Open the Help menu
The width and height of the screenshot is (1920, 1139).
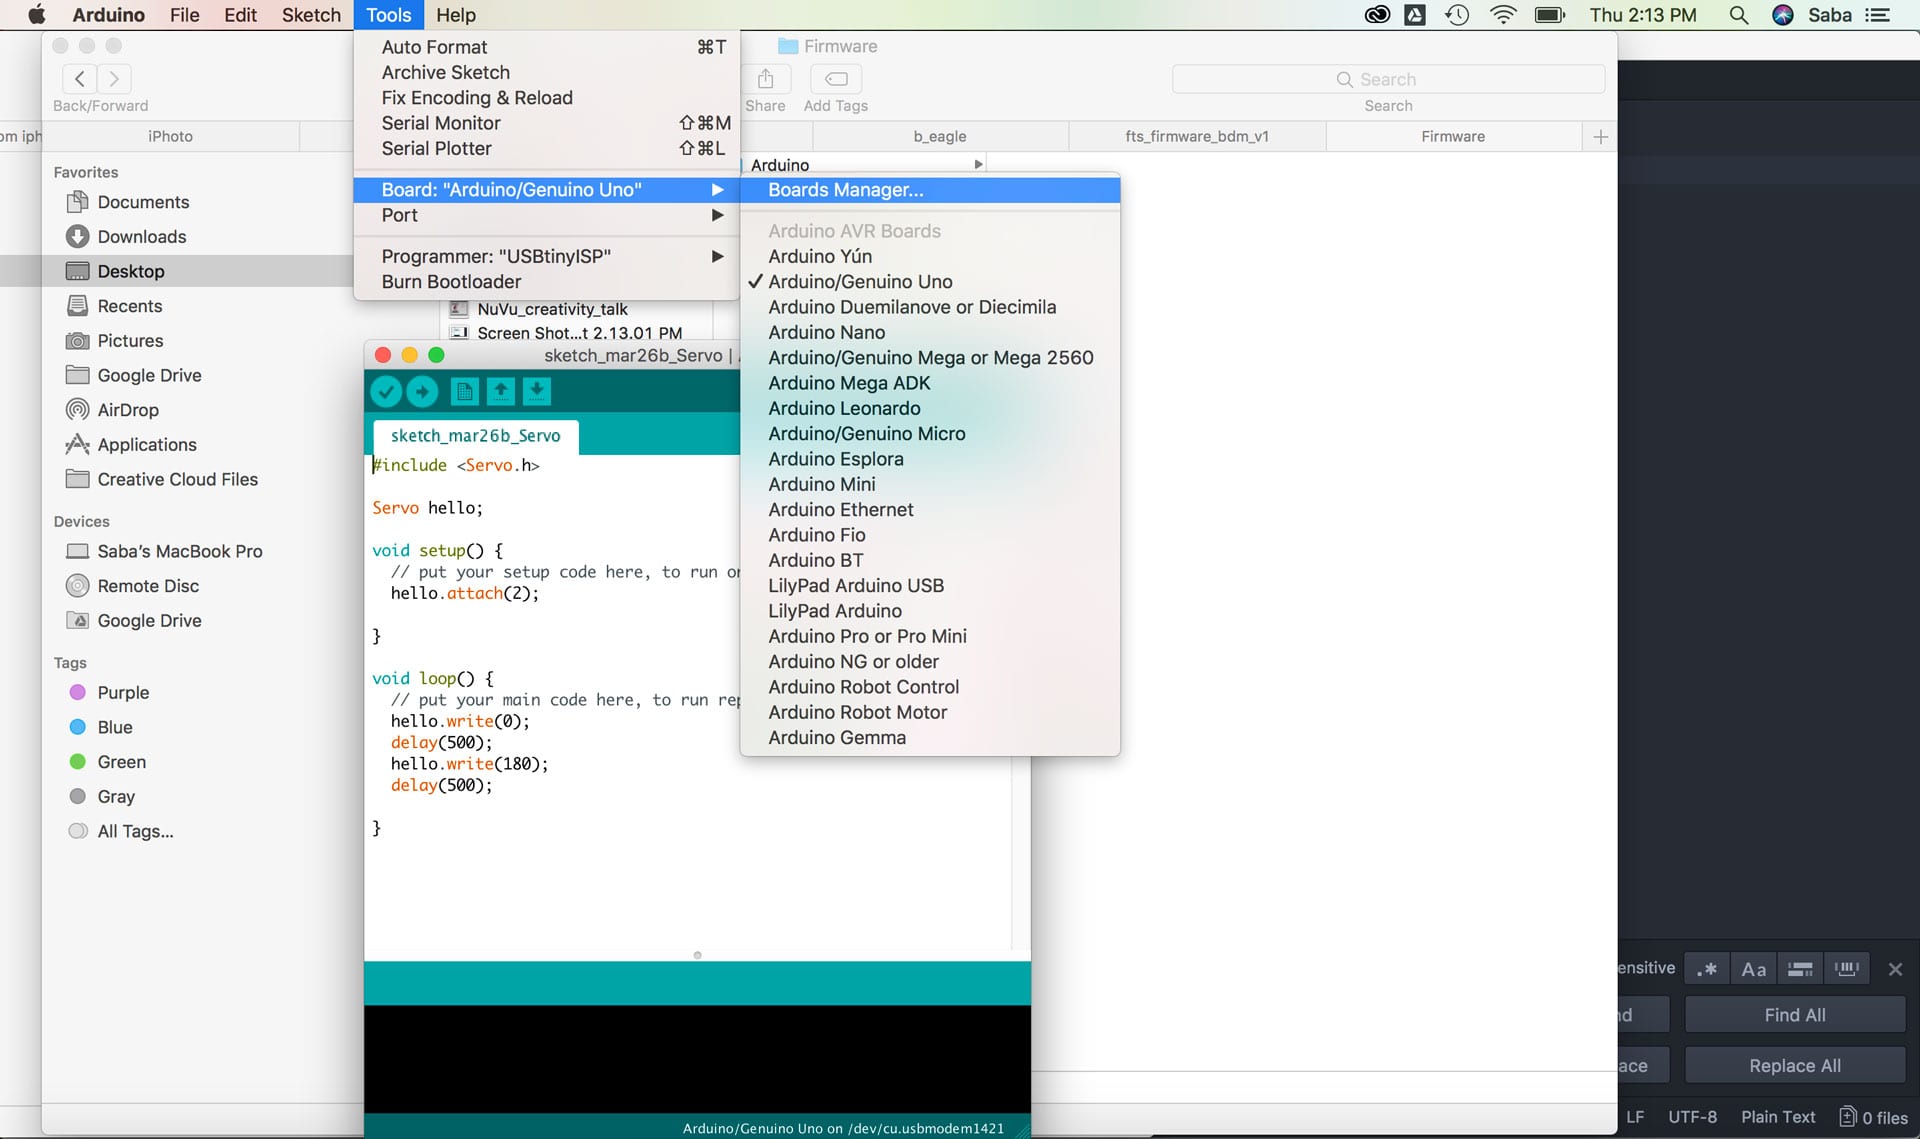(456, 15)
